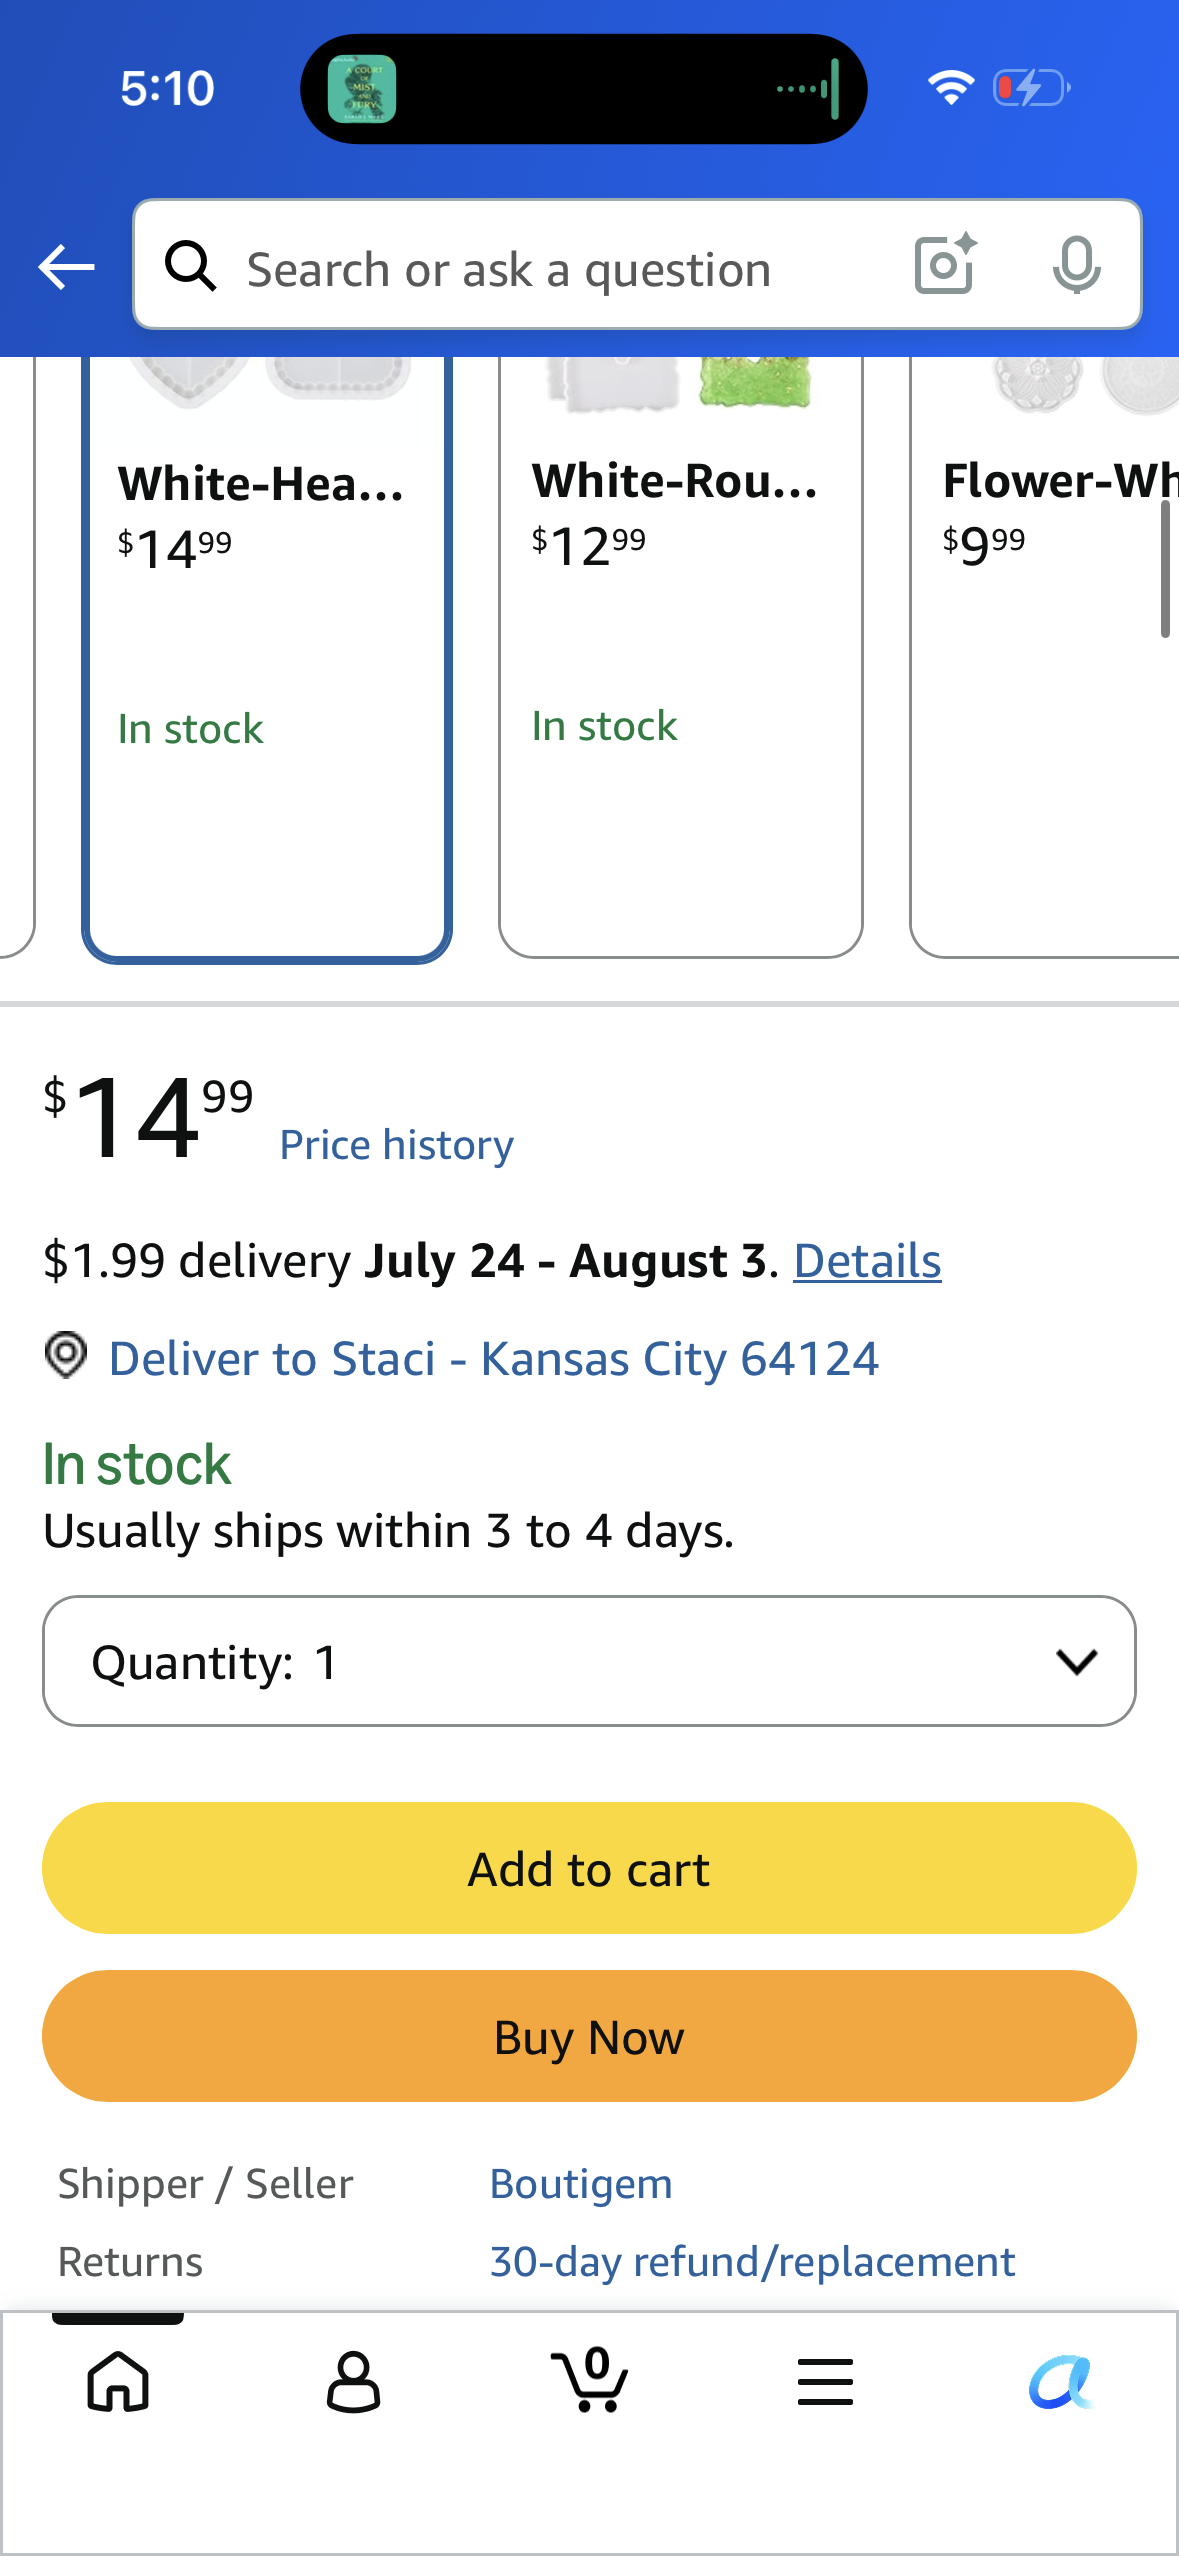Open the hamburger menu icon
1179x2556 pixels.
[x=825, y=2381]
